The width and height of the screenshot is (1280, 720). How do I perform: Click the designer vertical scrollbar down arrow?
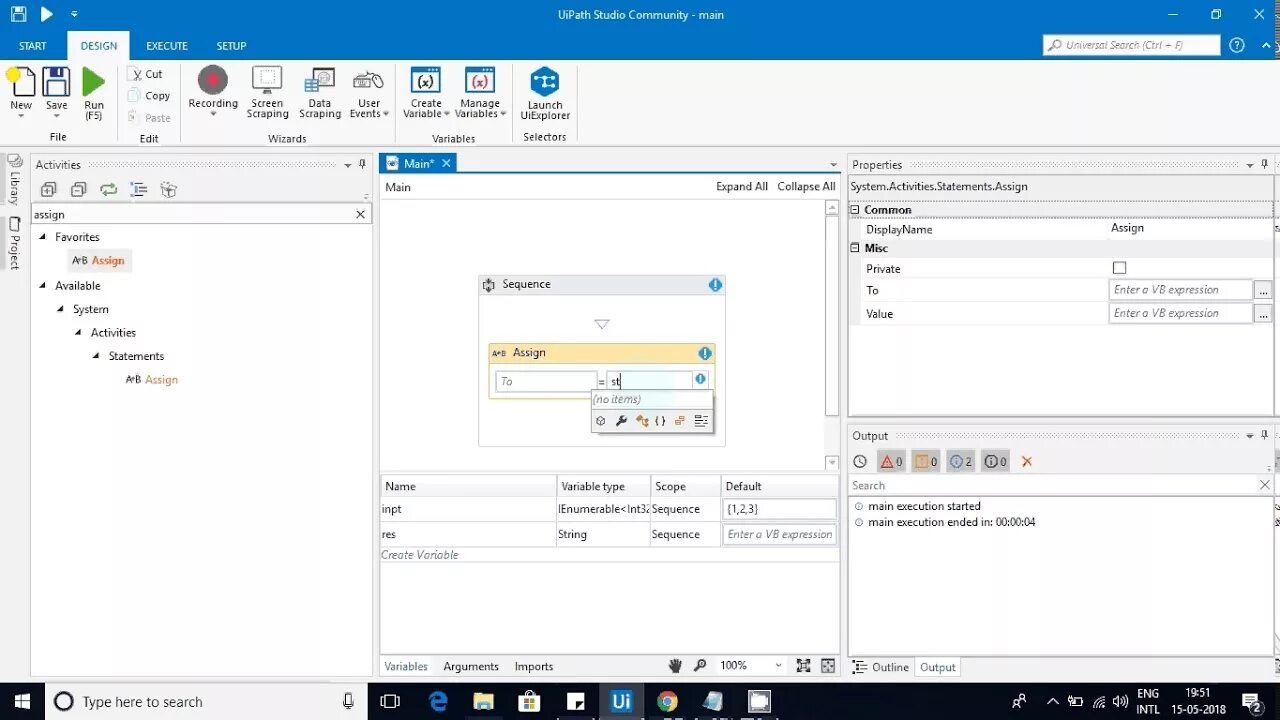pos(832,463)
